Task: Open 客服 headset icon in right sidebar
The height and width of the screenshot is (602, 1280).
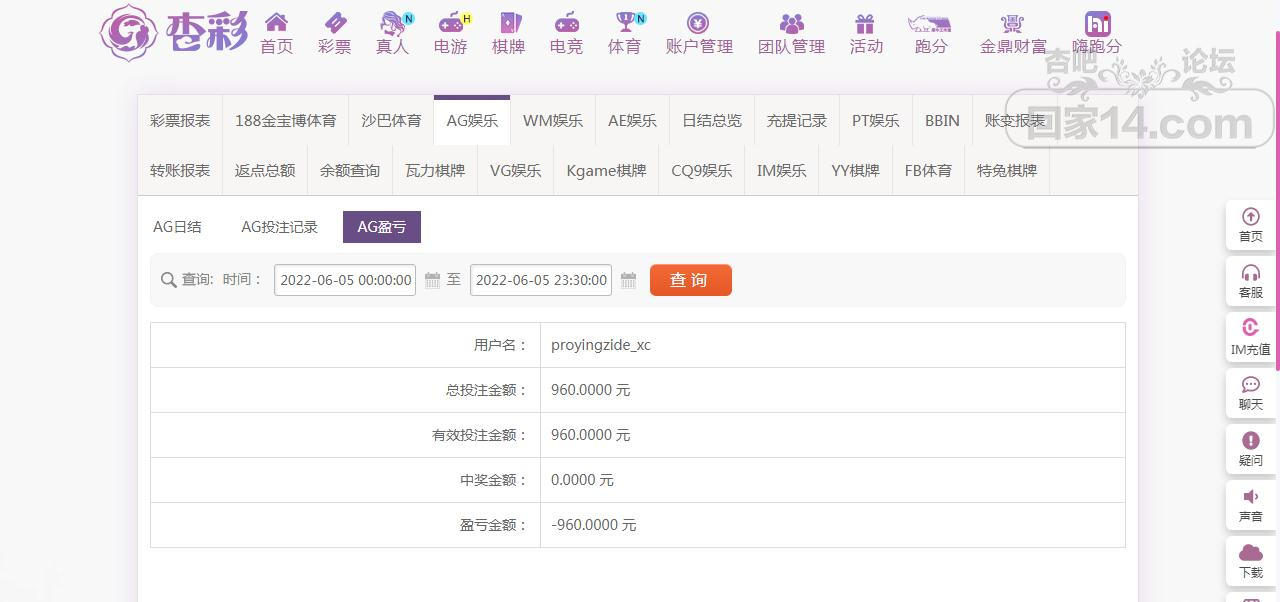Action: [1250, 273]
